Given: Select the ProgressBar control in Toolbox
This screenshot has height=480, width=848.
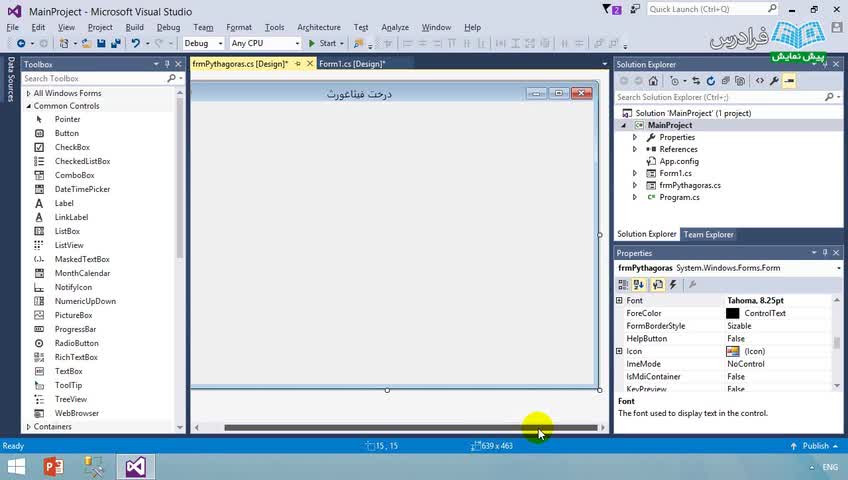Looking at the screenshot, I should pyautogui.click(x=75, y=329).
